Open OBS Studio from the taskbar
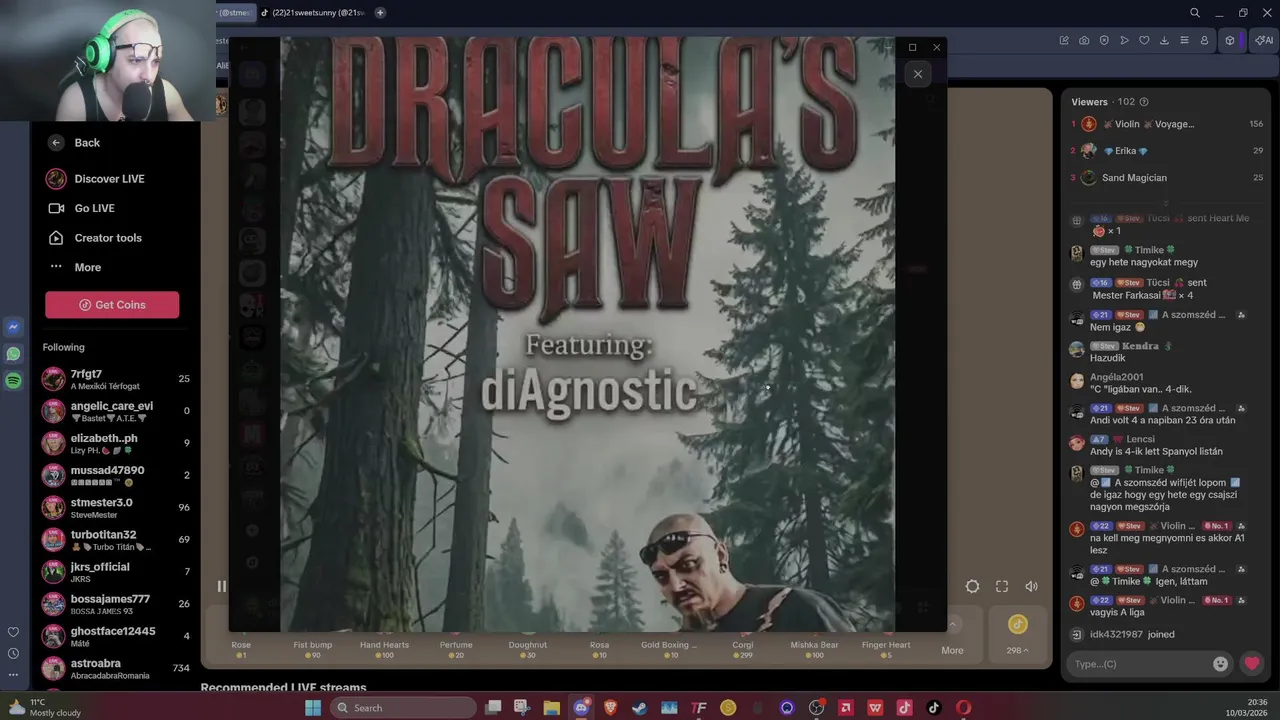The width and height of the screenshot is (1280, 720). pos(816,708)
